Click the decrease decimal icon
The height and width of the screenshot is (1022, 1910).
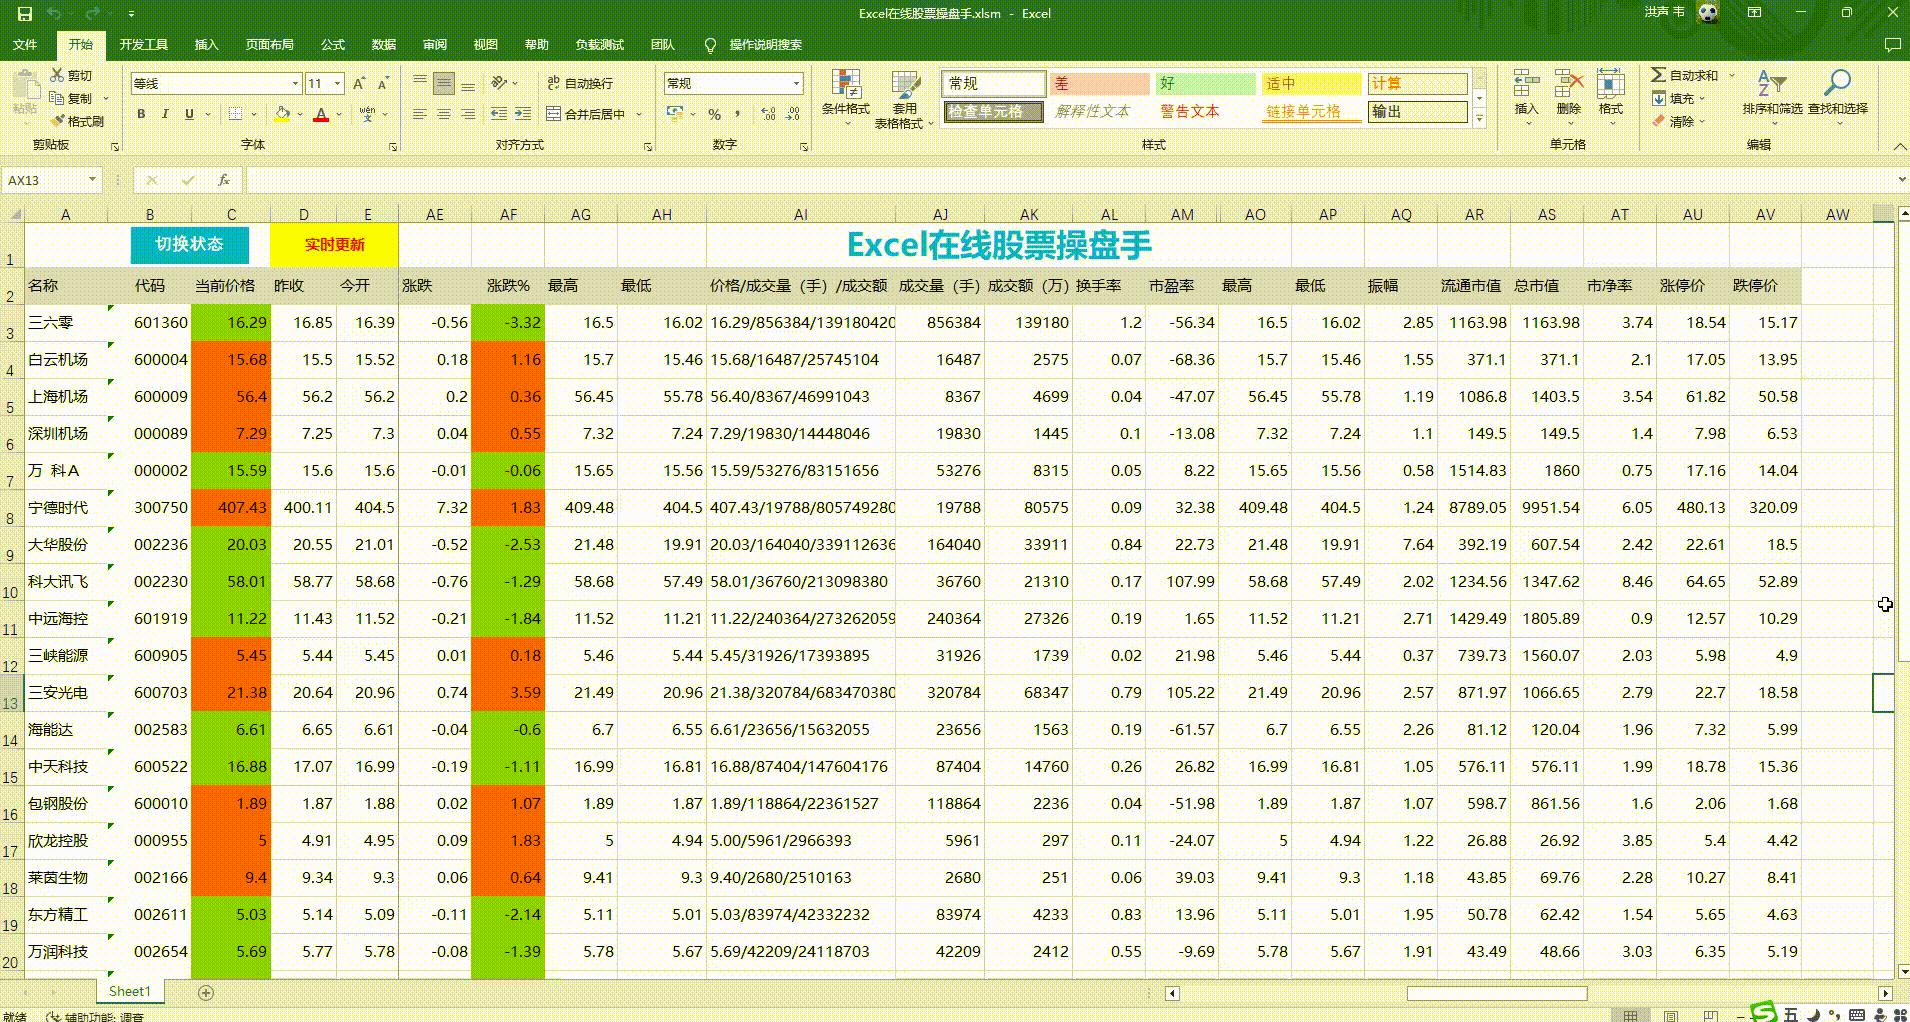pos(792,114)
